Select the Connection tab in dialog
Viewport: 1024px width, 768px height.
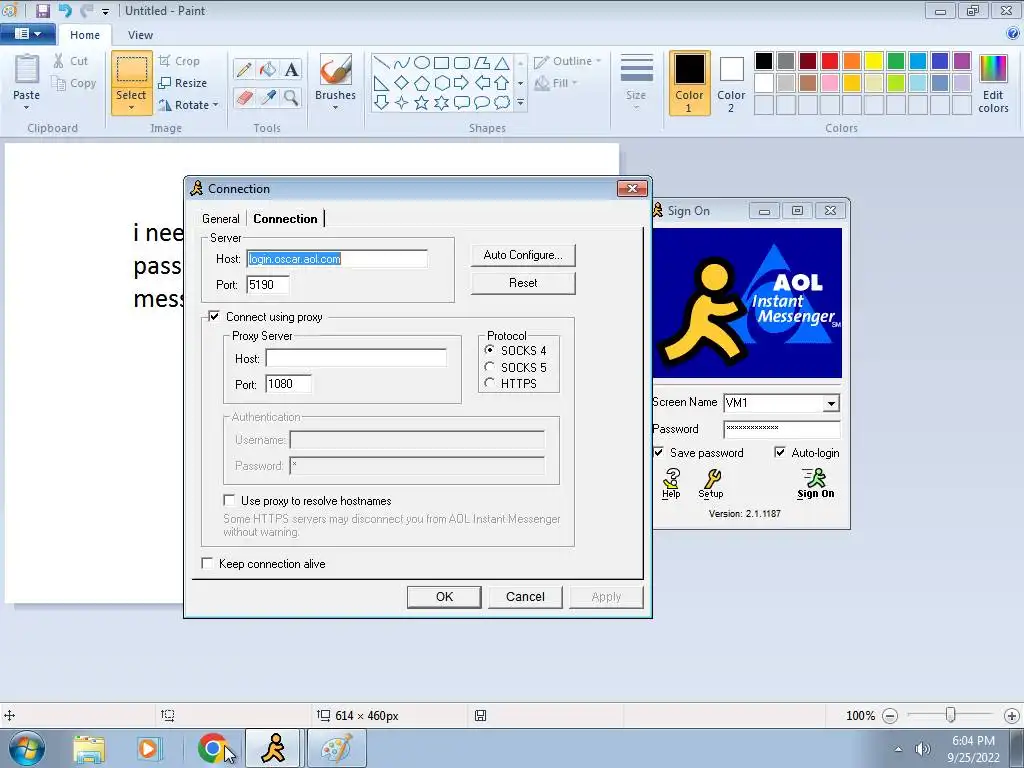285,219
